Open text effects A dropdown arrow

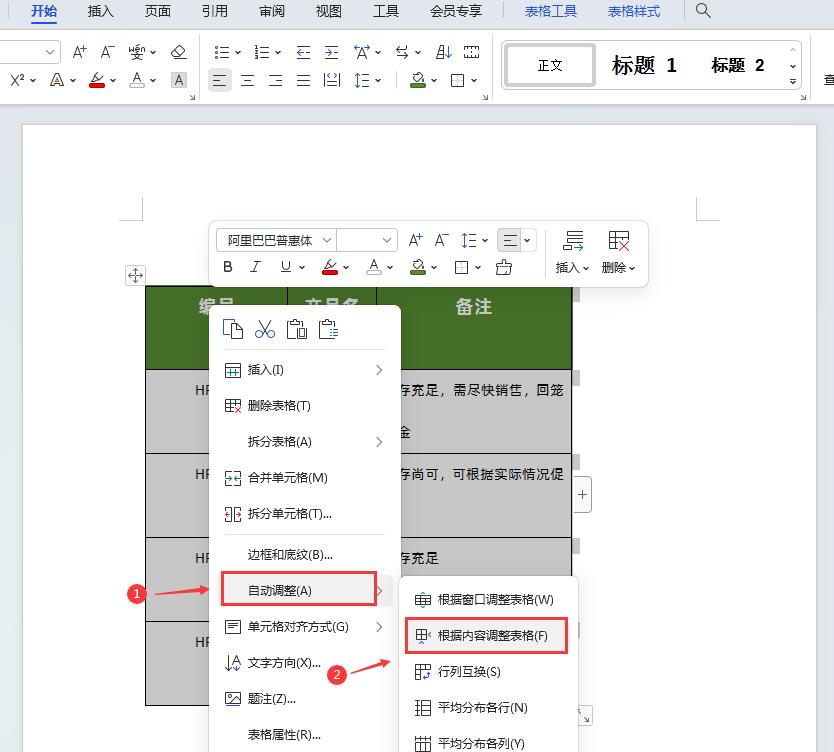click(x=73, y=80)
